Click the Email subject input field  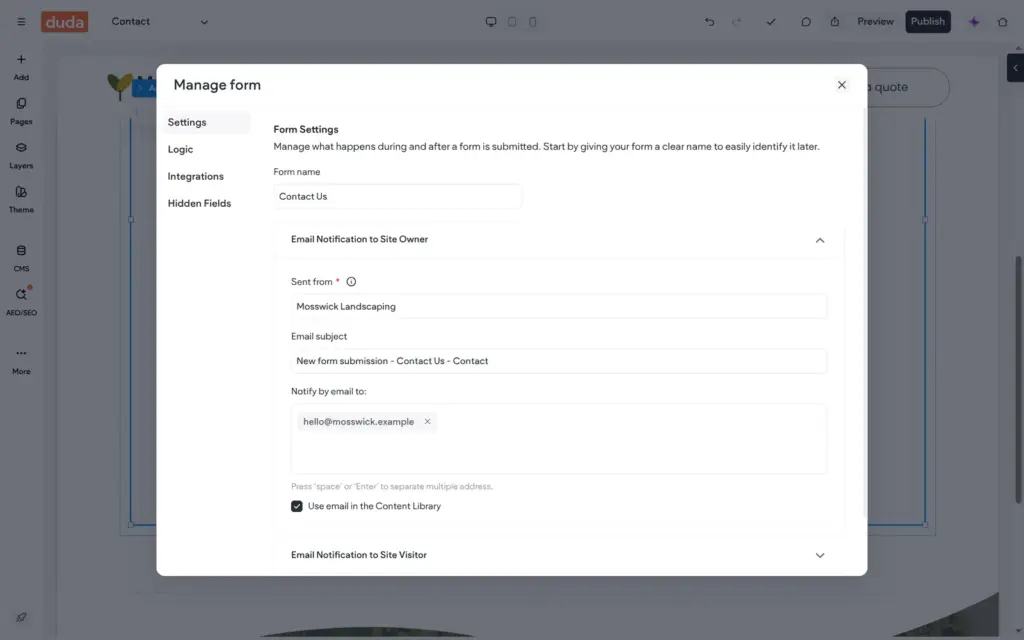(x=558, y=361)
